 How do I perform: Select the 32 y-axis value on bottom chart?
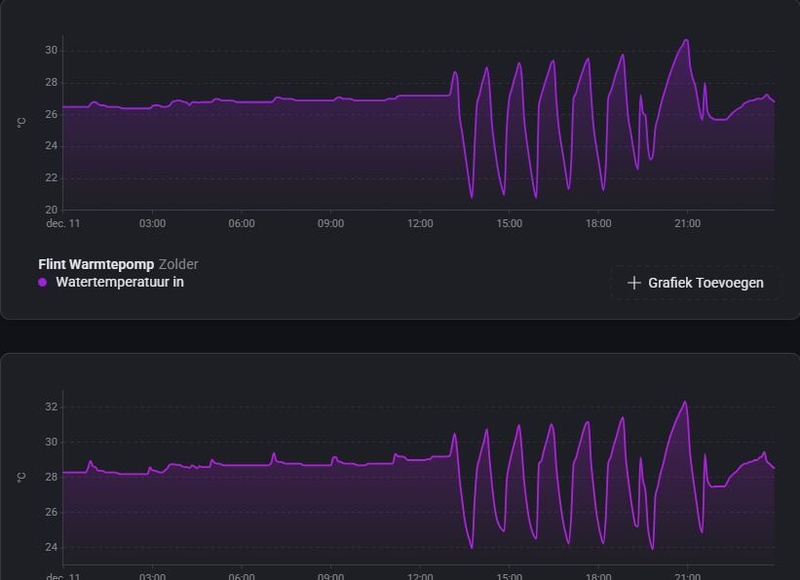pyautogui.click(x=51, y=407)
